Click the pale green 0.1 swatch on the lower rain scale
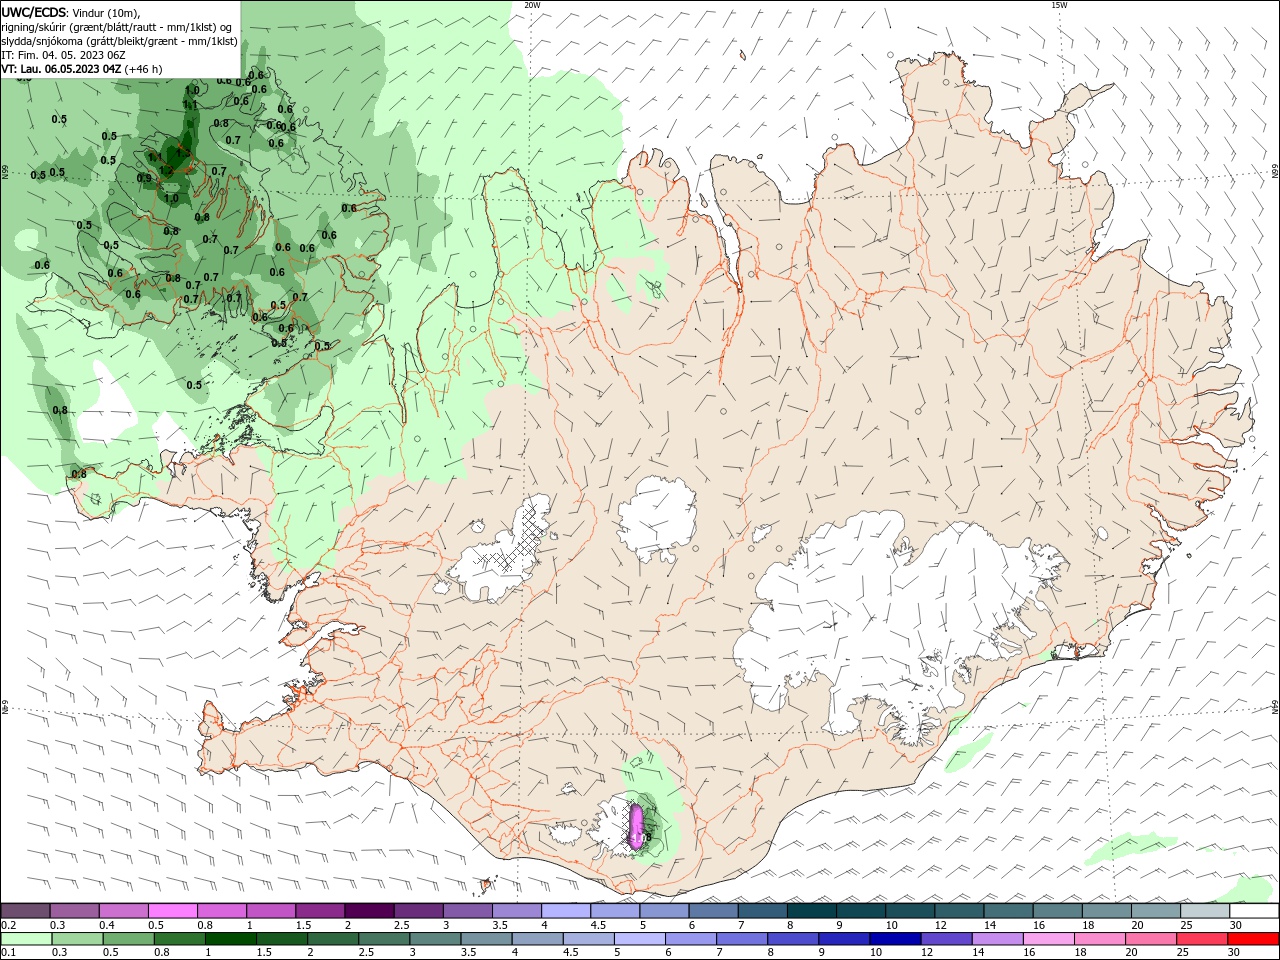The image size is (1280, 960). 27,939
